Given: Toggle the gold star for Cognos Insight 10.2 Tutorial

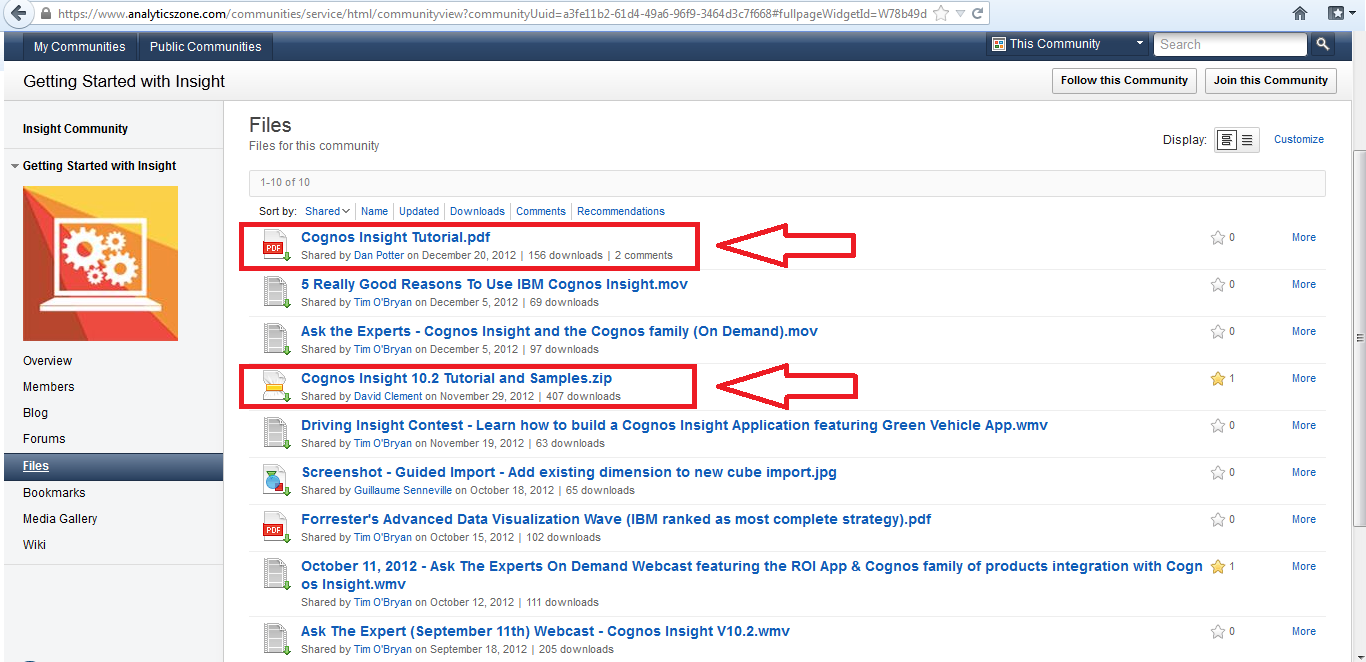Looking at the screenshot, I should [x=1217, y=379].
